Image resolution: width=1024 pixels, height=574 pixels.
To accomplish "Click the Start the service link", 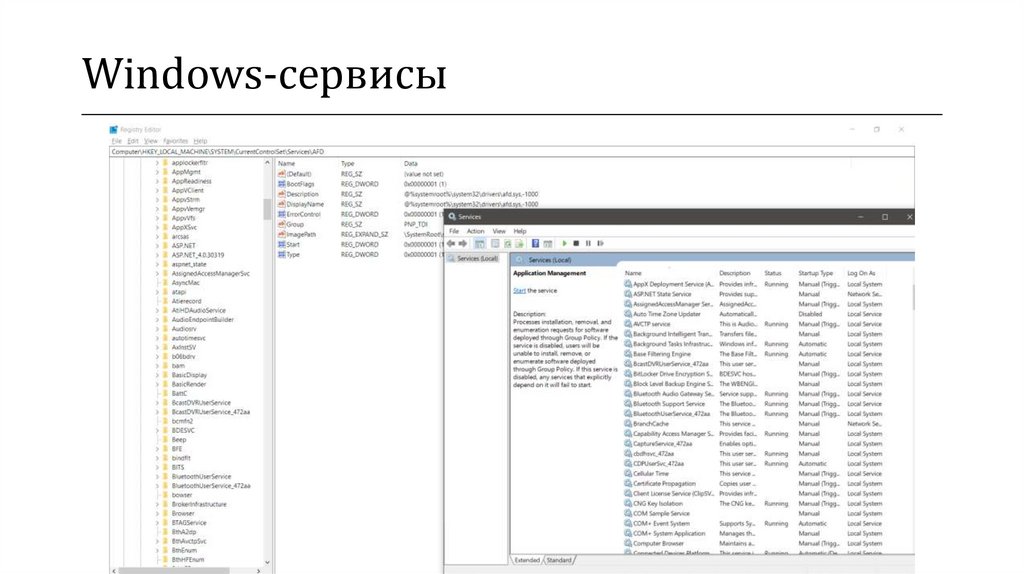I will (519, 290).
